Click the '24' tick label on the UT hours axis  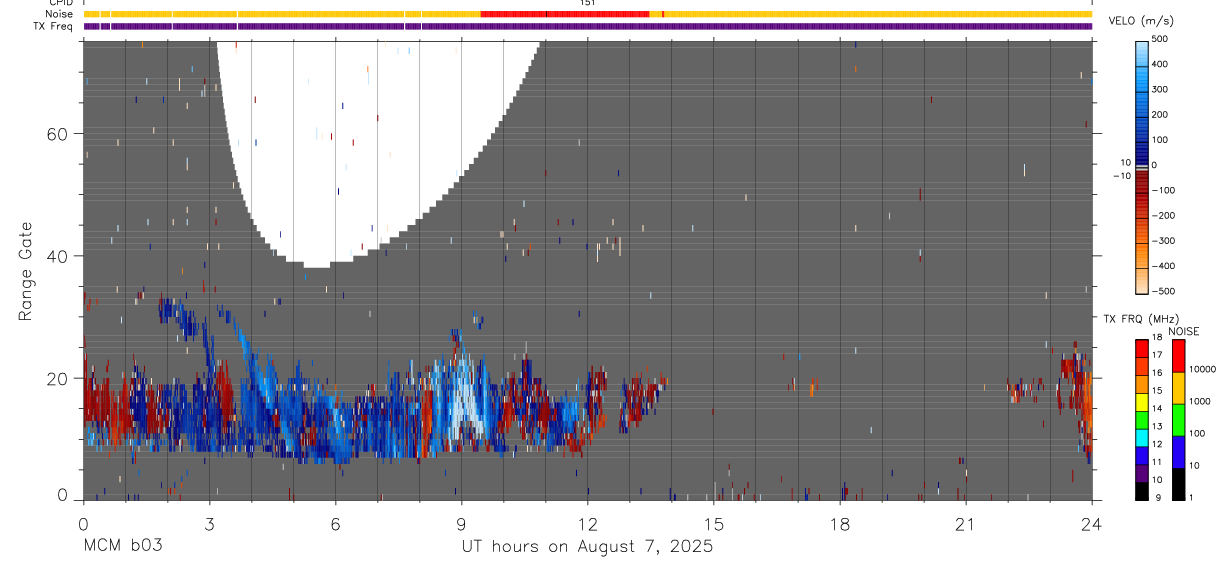(1091, 524)
